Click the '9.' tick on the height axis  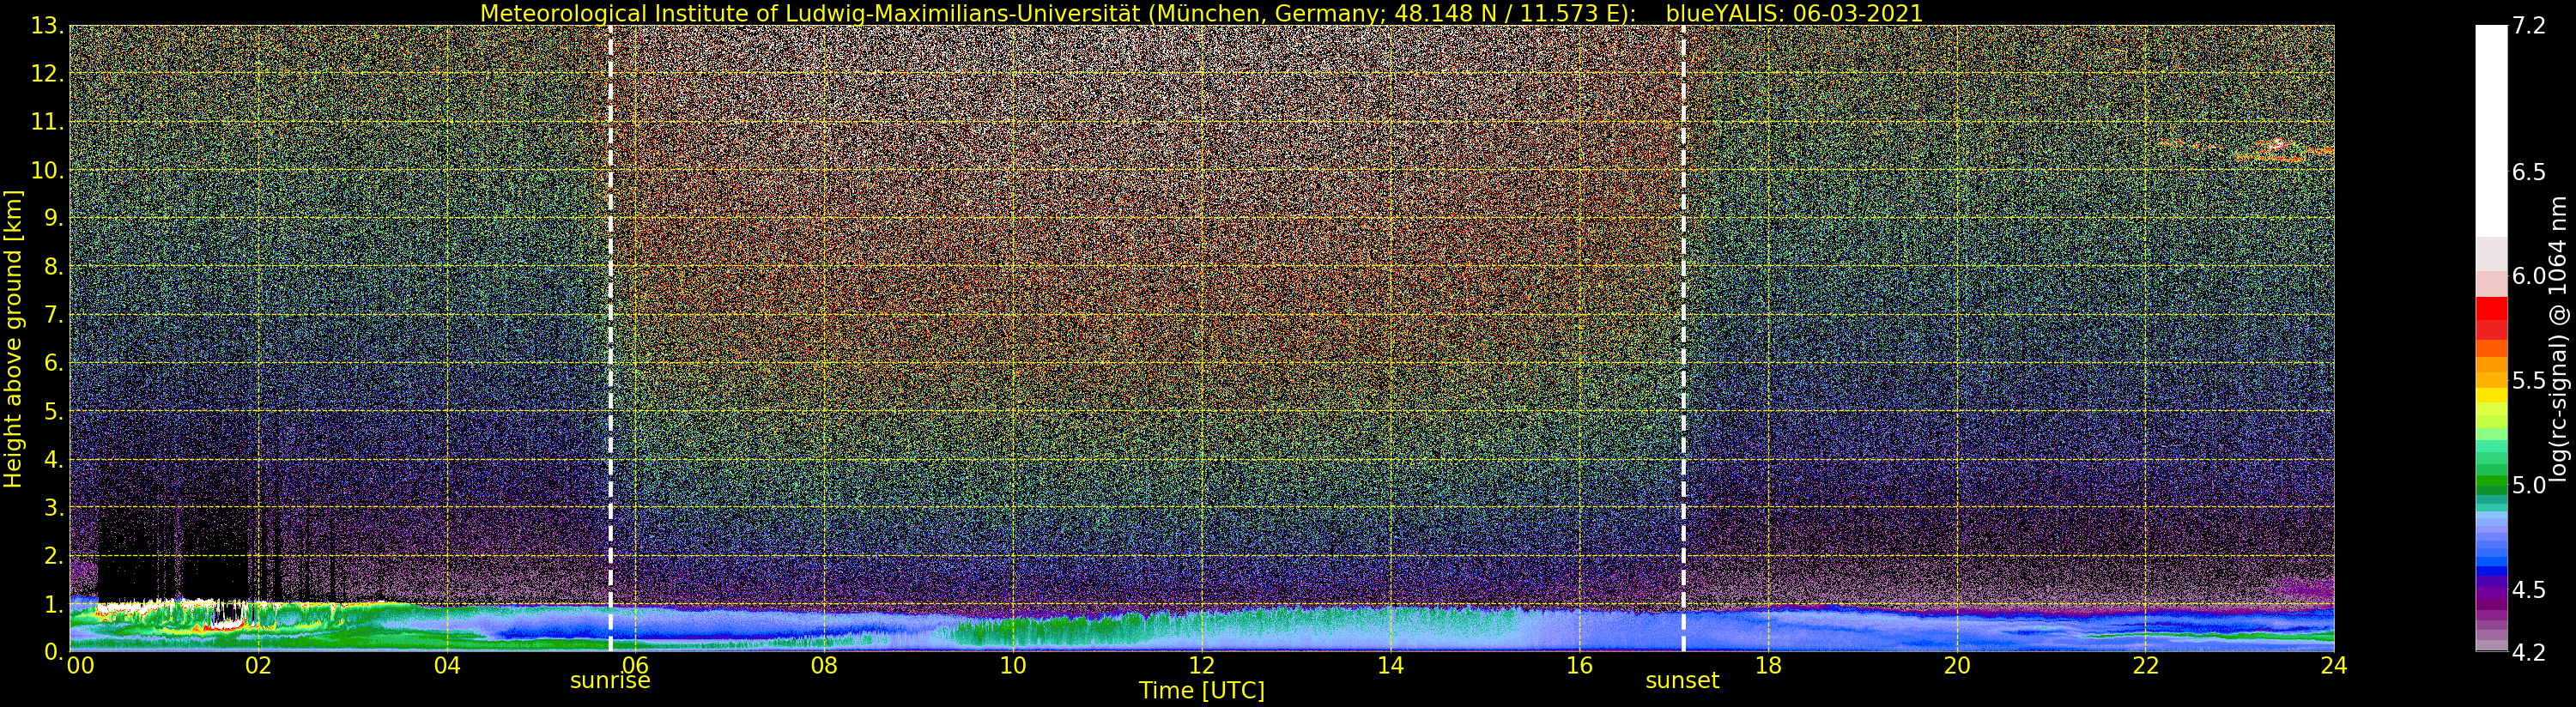[x=53, y=218]
